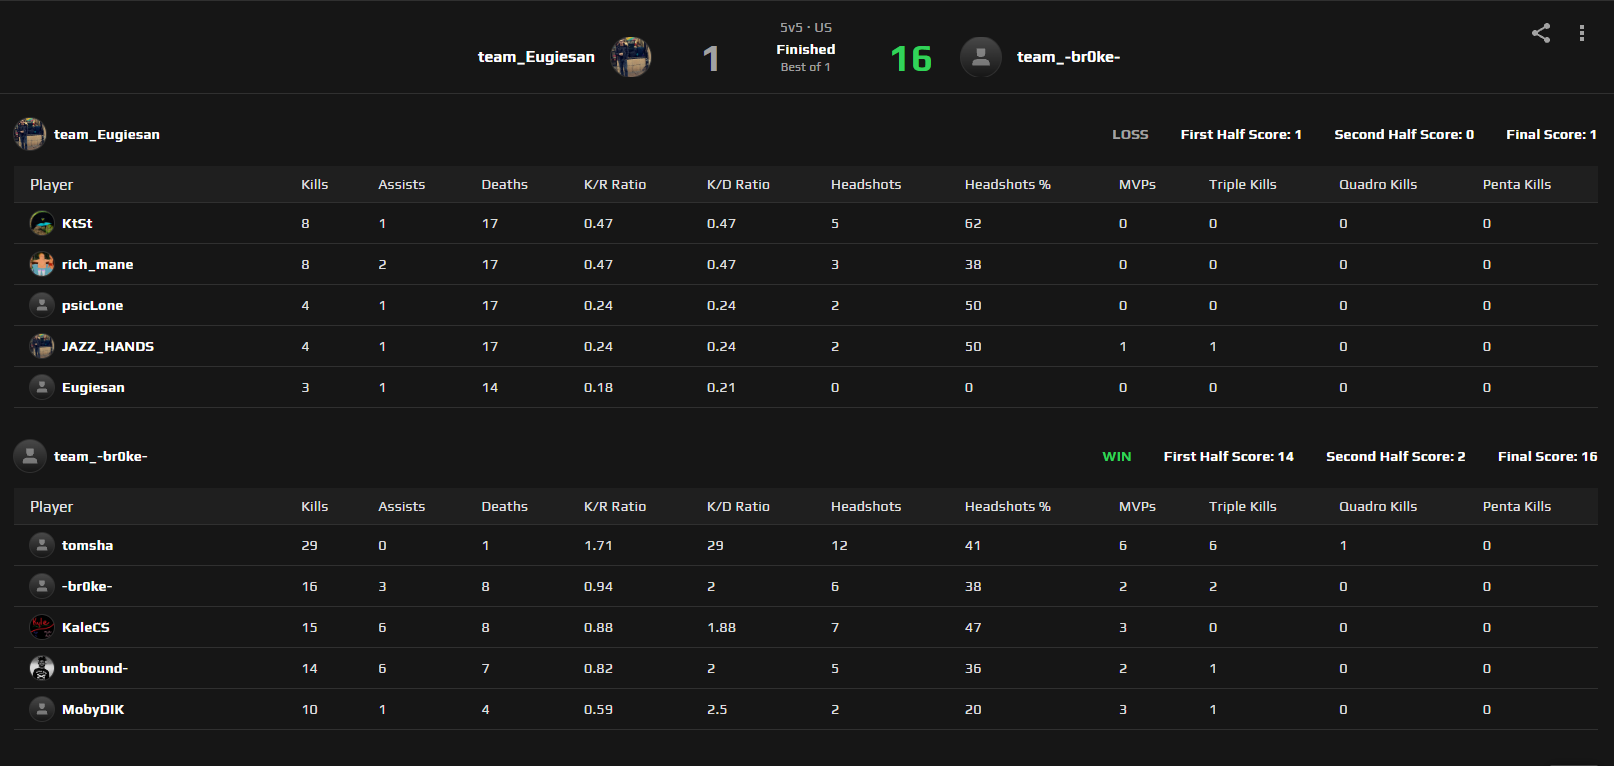The height and width of the screenshot is (766, 1614).
Task: Click tomsha's K/R Ratio value 1.71
Action: point(598,545)
